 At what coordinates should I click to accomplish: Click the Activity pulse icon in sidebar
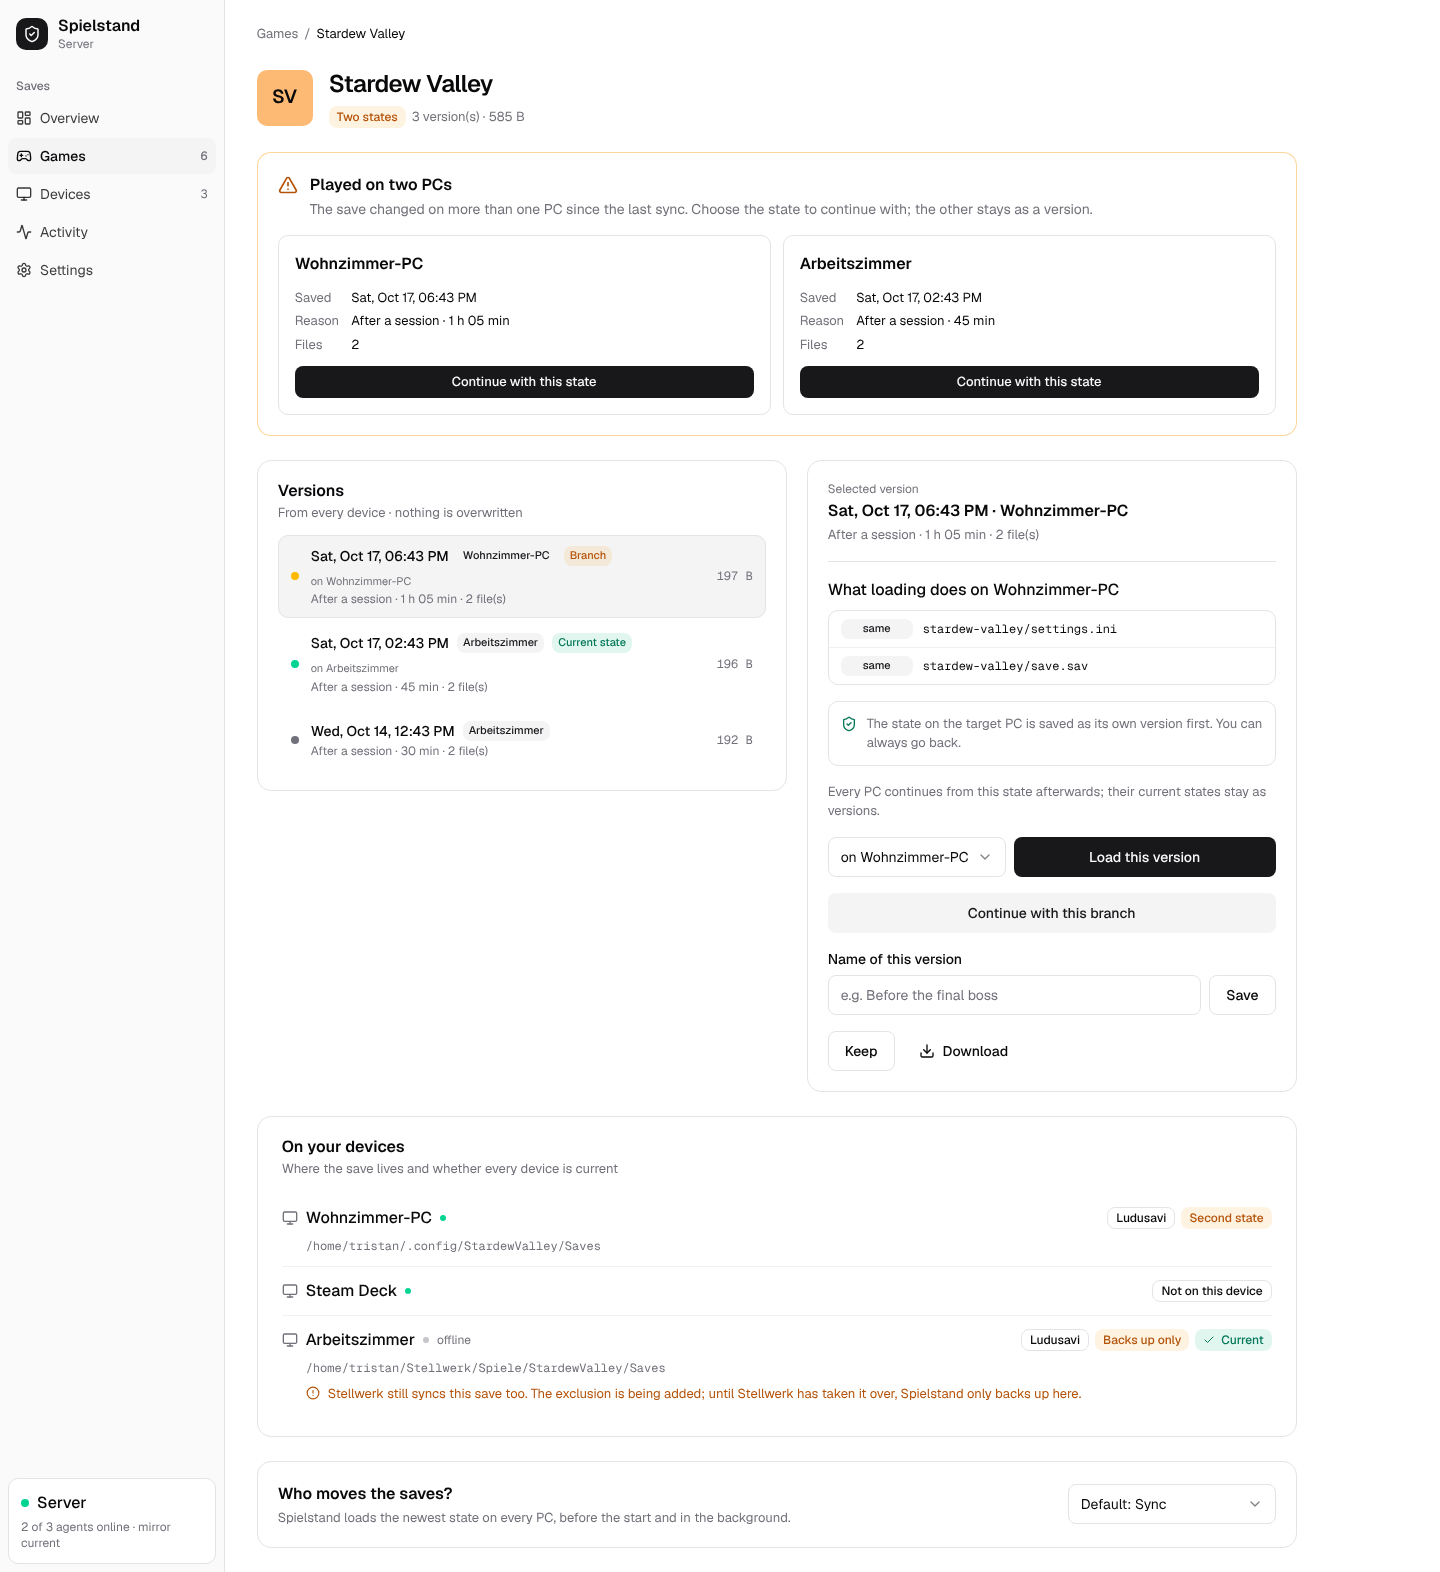coord(24,232)
